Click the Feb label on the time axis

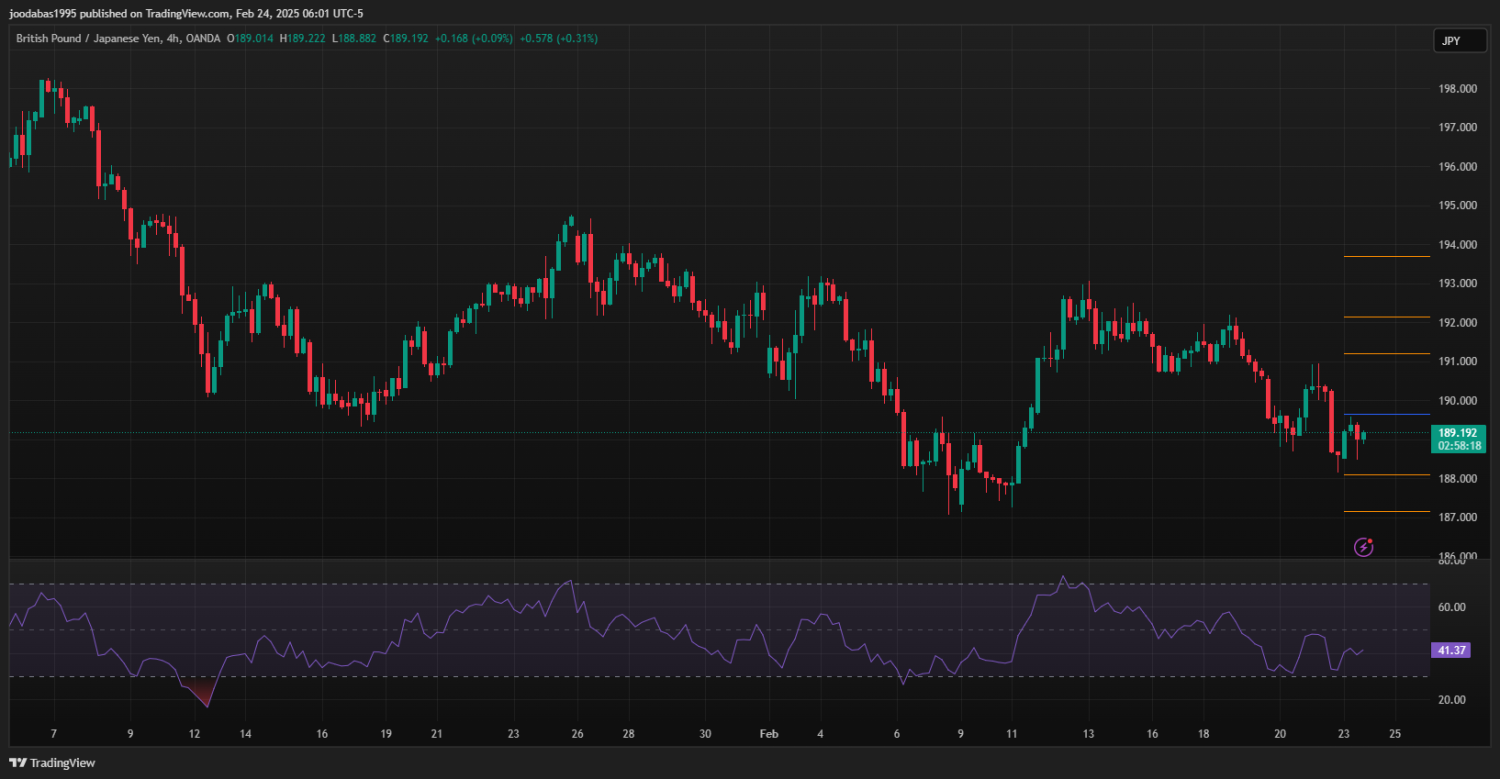768,734
